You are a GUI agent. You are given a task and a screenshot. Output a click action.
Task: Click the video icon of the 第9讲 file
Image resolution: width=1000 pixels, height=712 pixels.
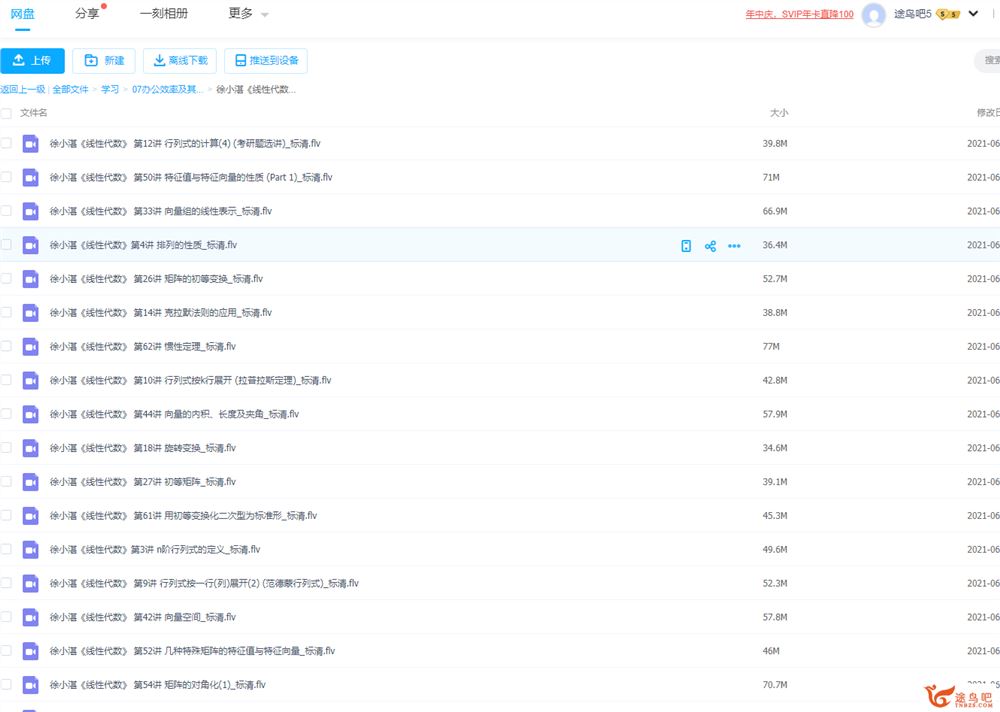(x=31, y=583)
